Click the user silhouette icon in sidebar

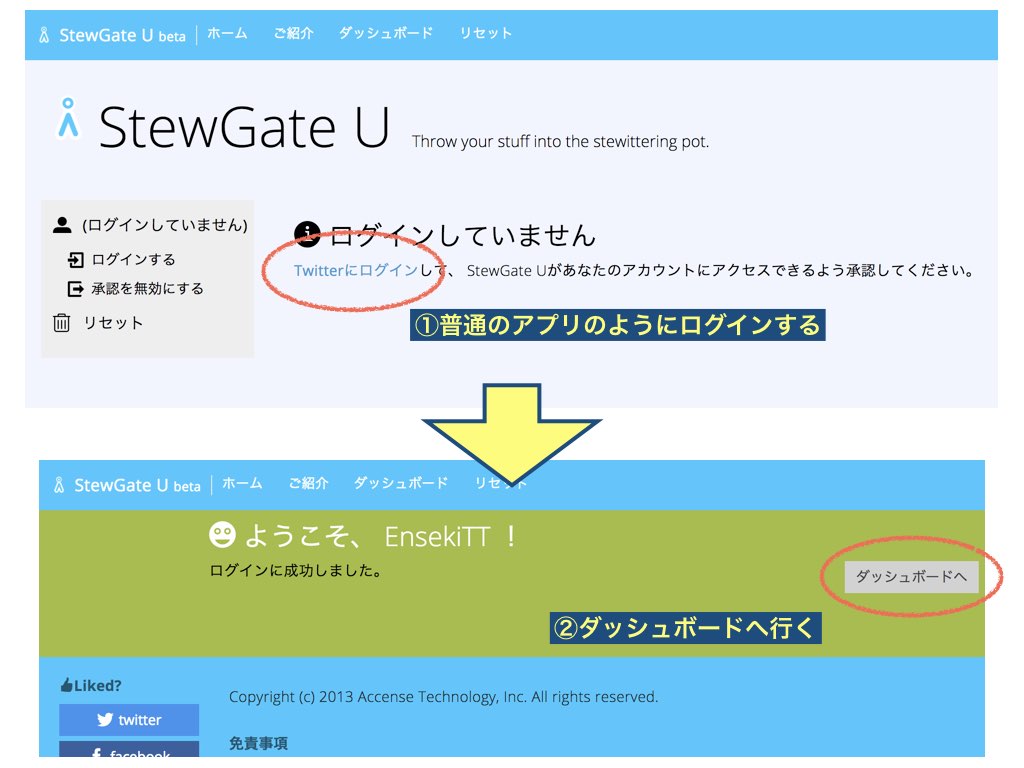pyautogui.click(x=62, y=225)
